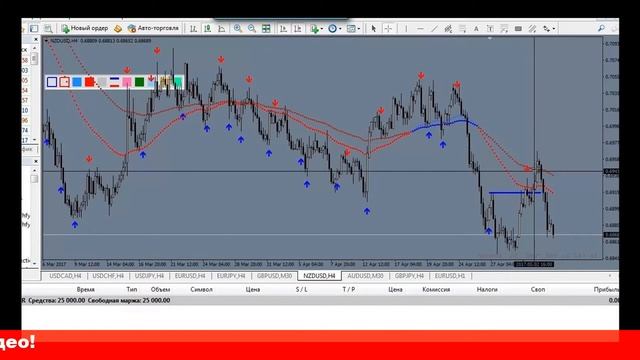Sort terminal by 'Объем' column header
This screenshot has width=640, height=360.
coord(160,289)
